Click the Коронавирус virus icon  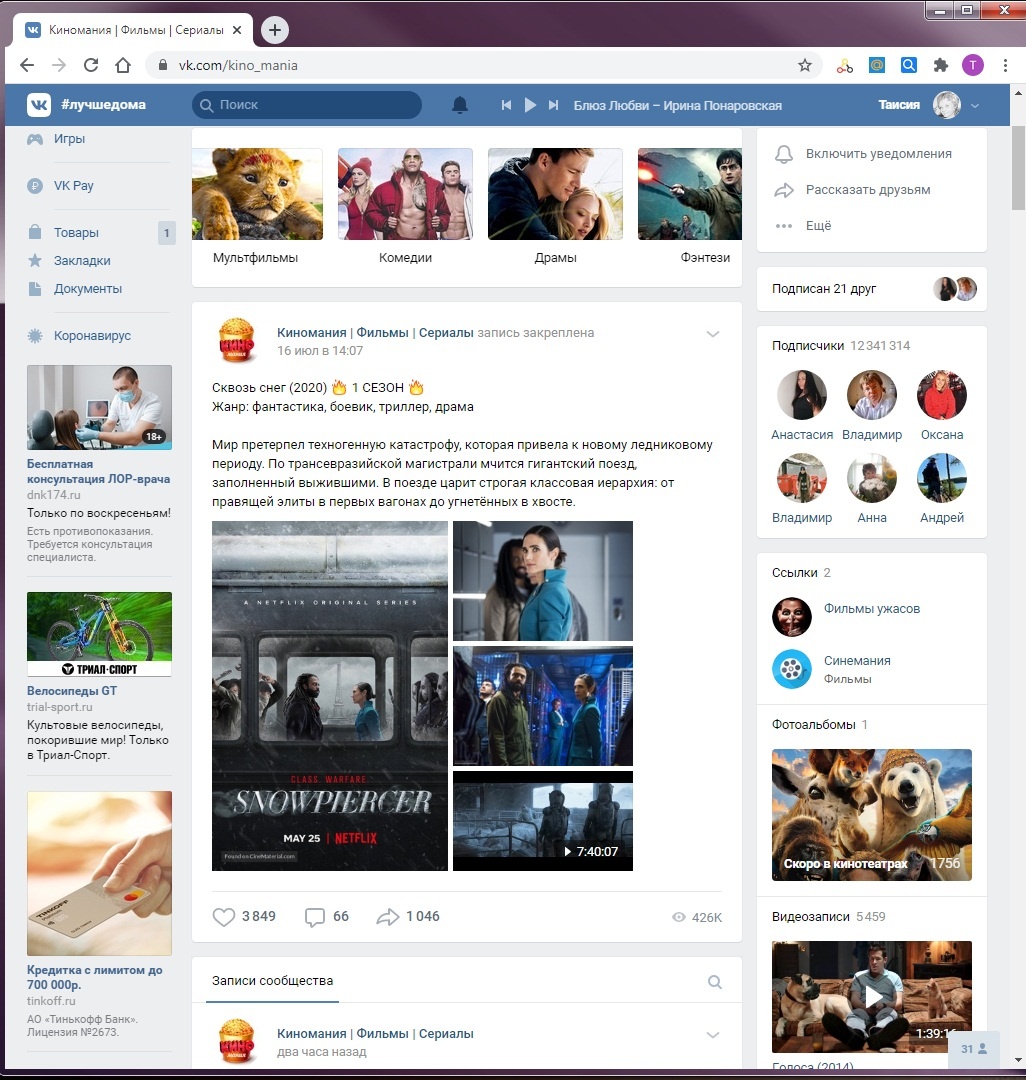[35, 335]
